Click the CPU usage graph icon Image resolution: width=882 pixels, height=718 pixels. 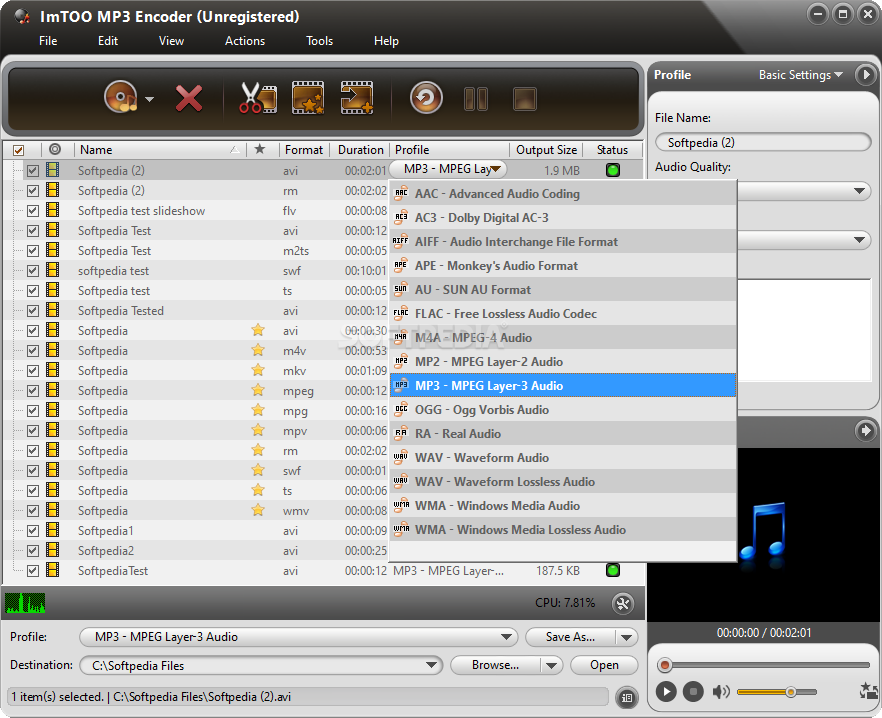coord(25,603)
